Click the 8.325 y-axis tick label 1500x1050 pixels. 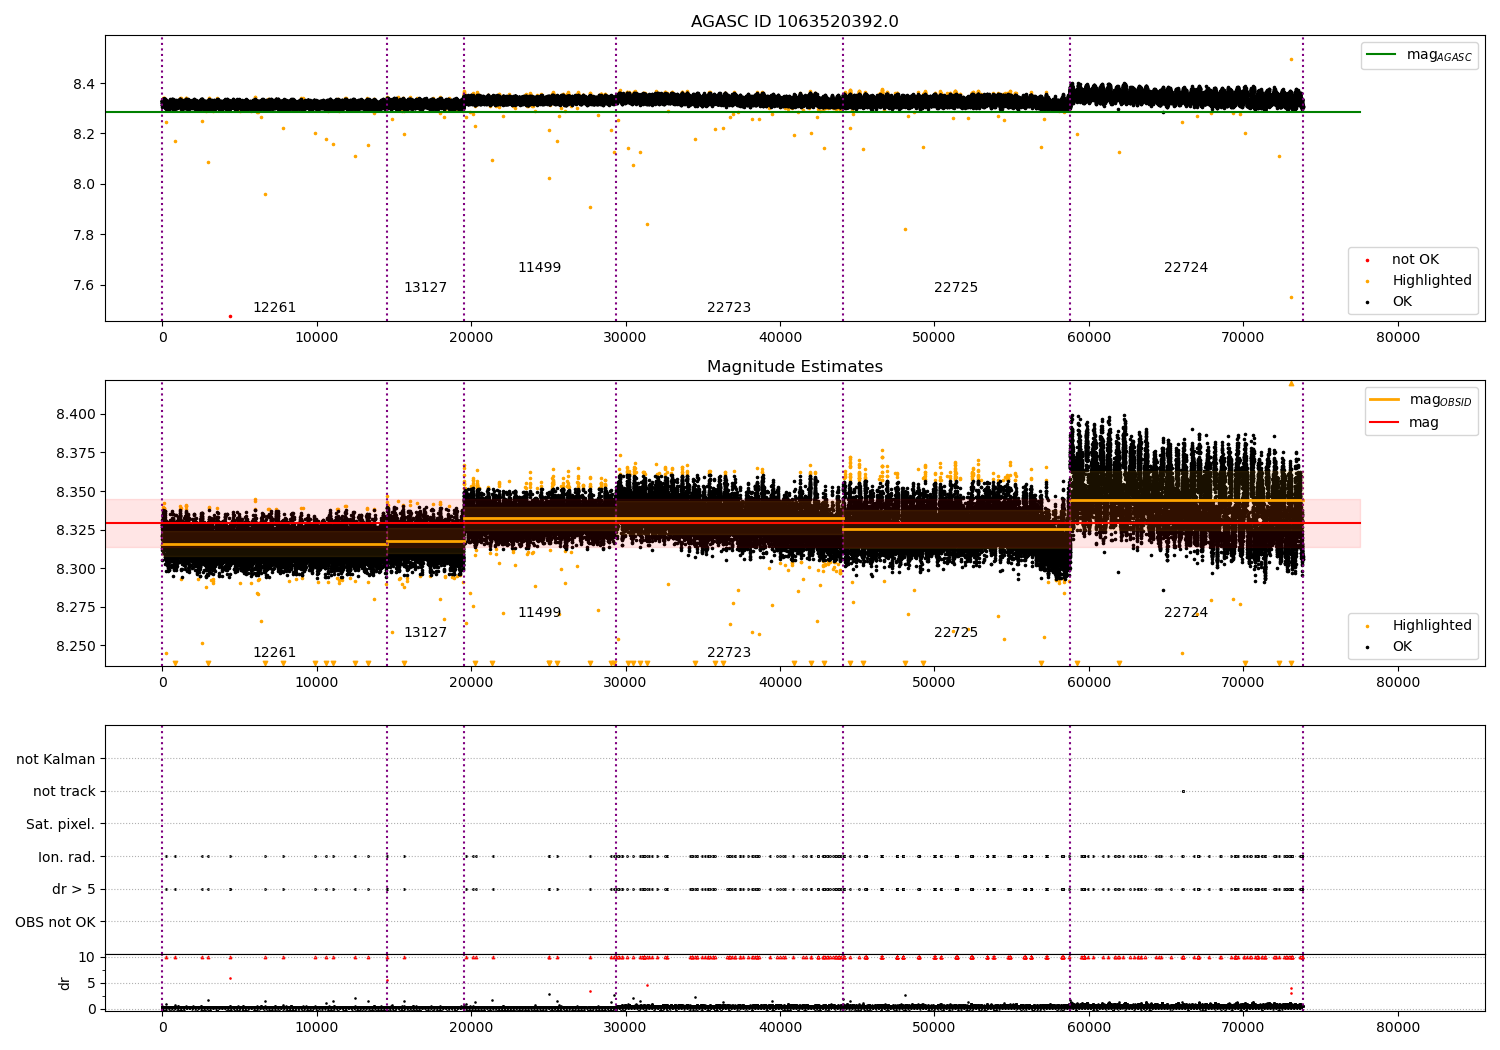pos(75,530)
